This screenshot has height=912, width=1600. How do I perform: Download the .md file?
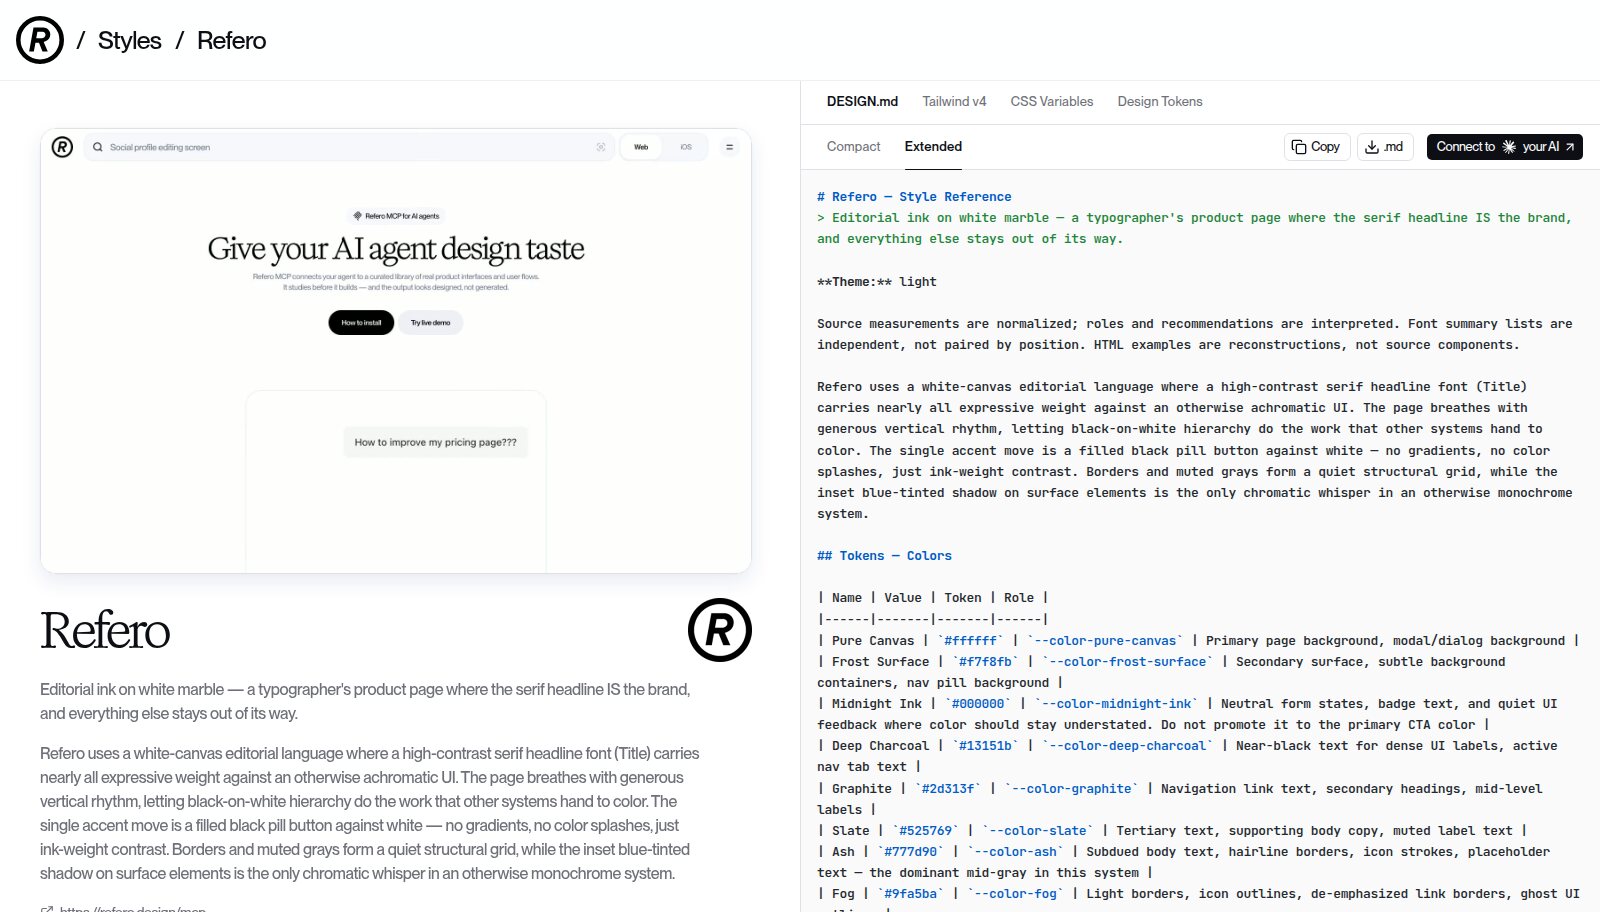[x=1385, y=147]
